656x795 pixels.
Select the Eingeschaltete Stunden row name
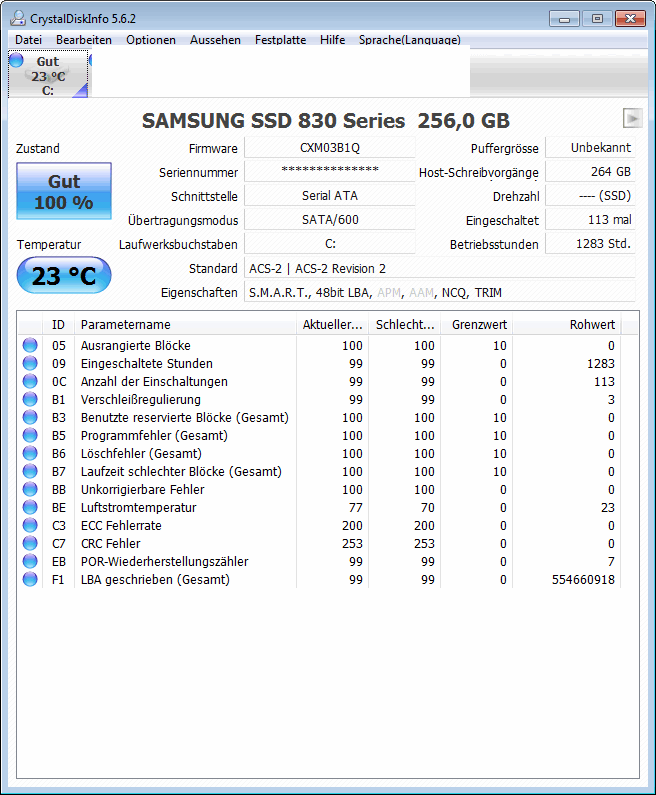point(147,364)
